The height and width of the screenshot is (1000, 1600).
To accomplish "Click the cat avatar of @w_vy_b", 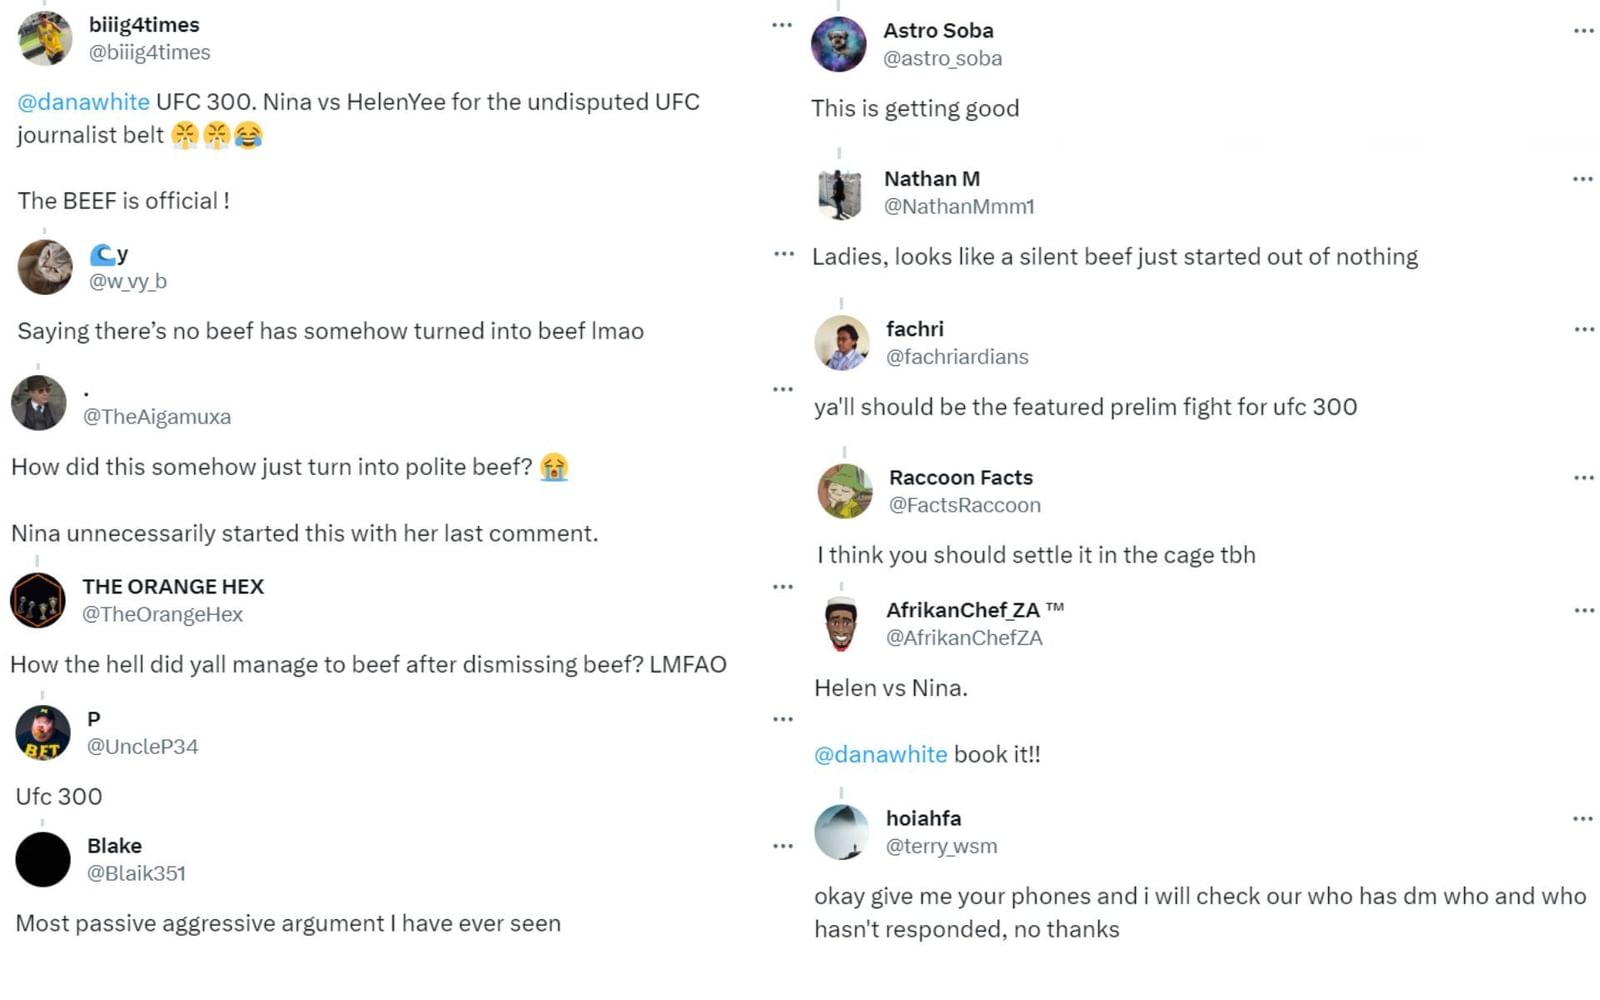I will pos(44,266).
